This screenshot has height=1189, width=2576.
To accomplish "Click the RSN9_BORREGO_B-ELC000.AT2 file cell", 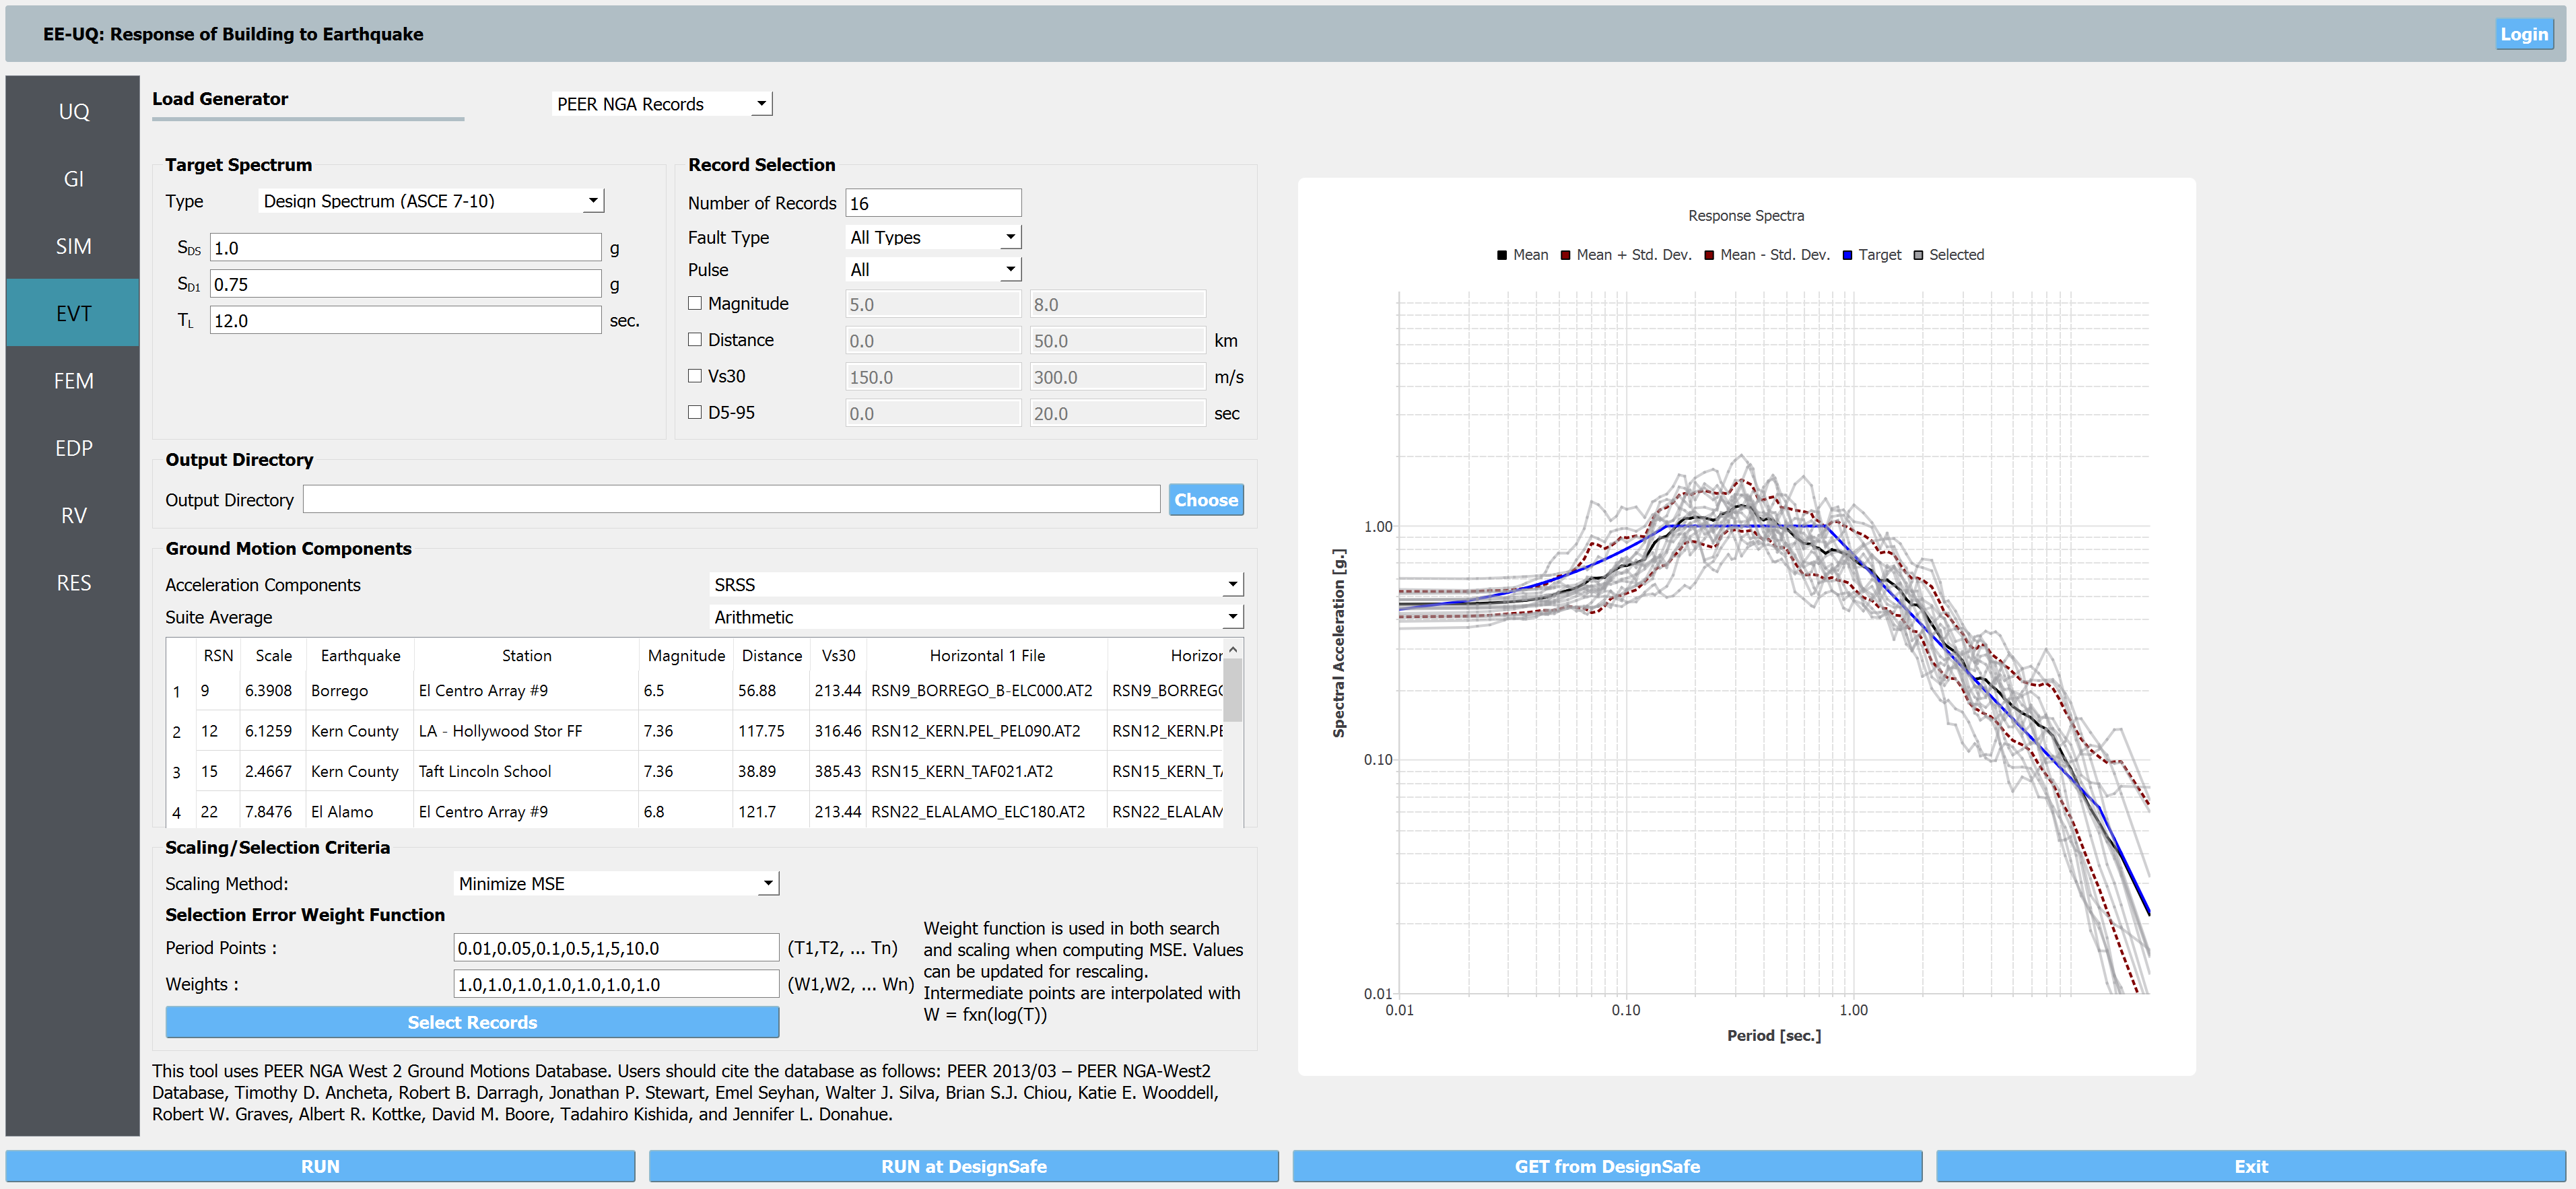I will pyautogui.click(x=987, y=691).
